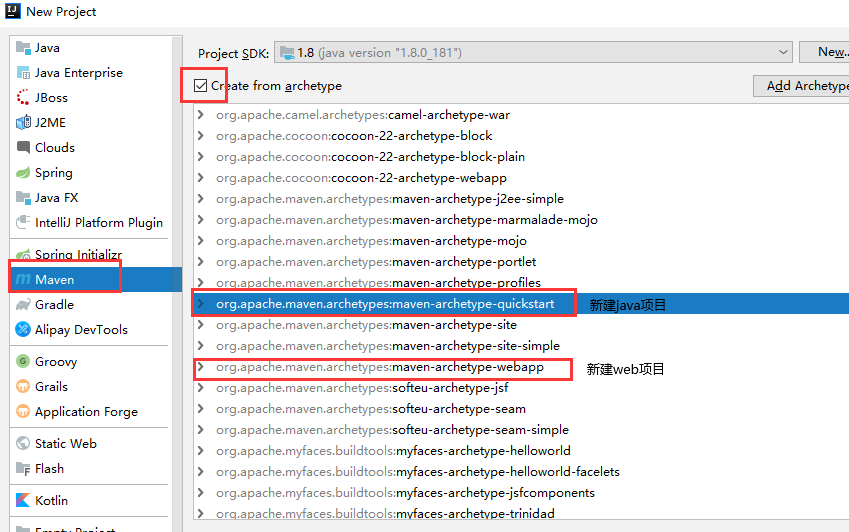This screenshot has height=532, width=849.
Task: Expand maven-archetype-quickstart entry
Action: click(201, 304)
